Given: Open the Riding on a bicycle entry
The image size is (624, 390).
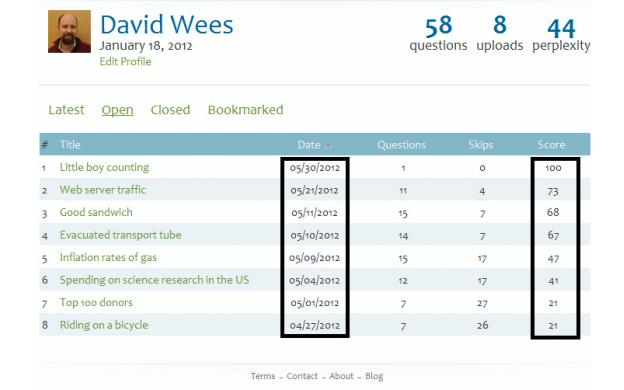Looking at the screenshot, I should click(104, 325).
